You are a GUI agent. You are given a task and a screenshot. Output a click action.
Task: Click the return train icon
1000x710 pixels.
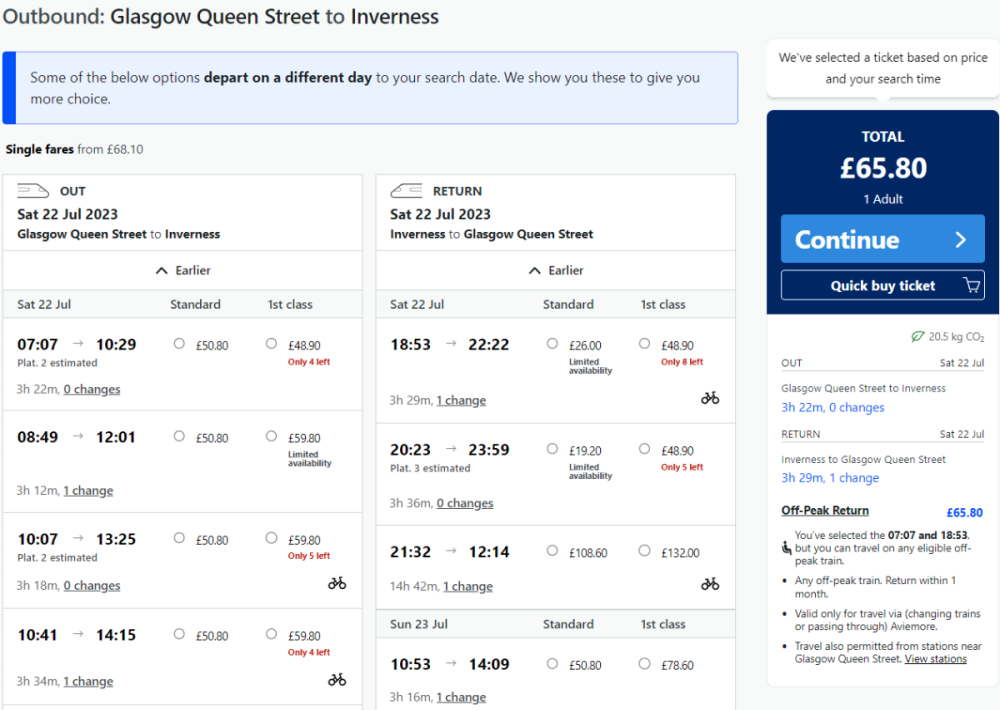[x=405, y=189]
